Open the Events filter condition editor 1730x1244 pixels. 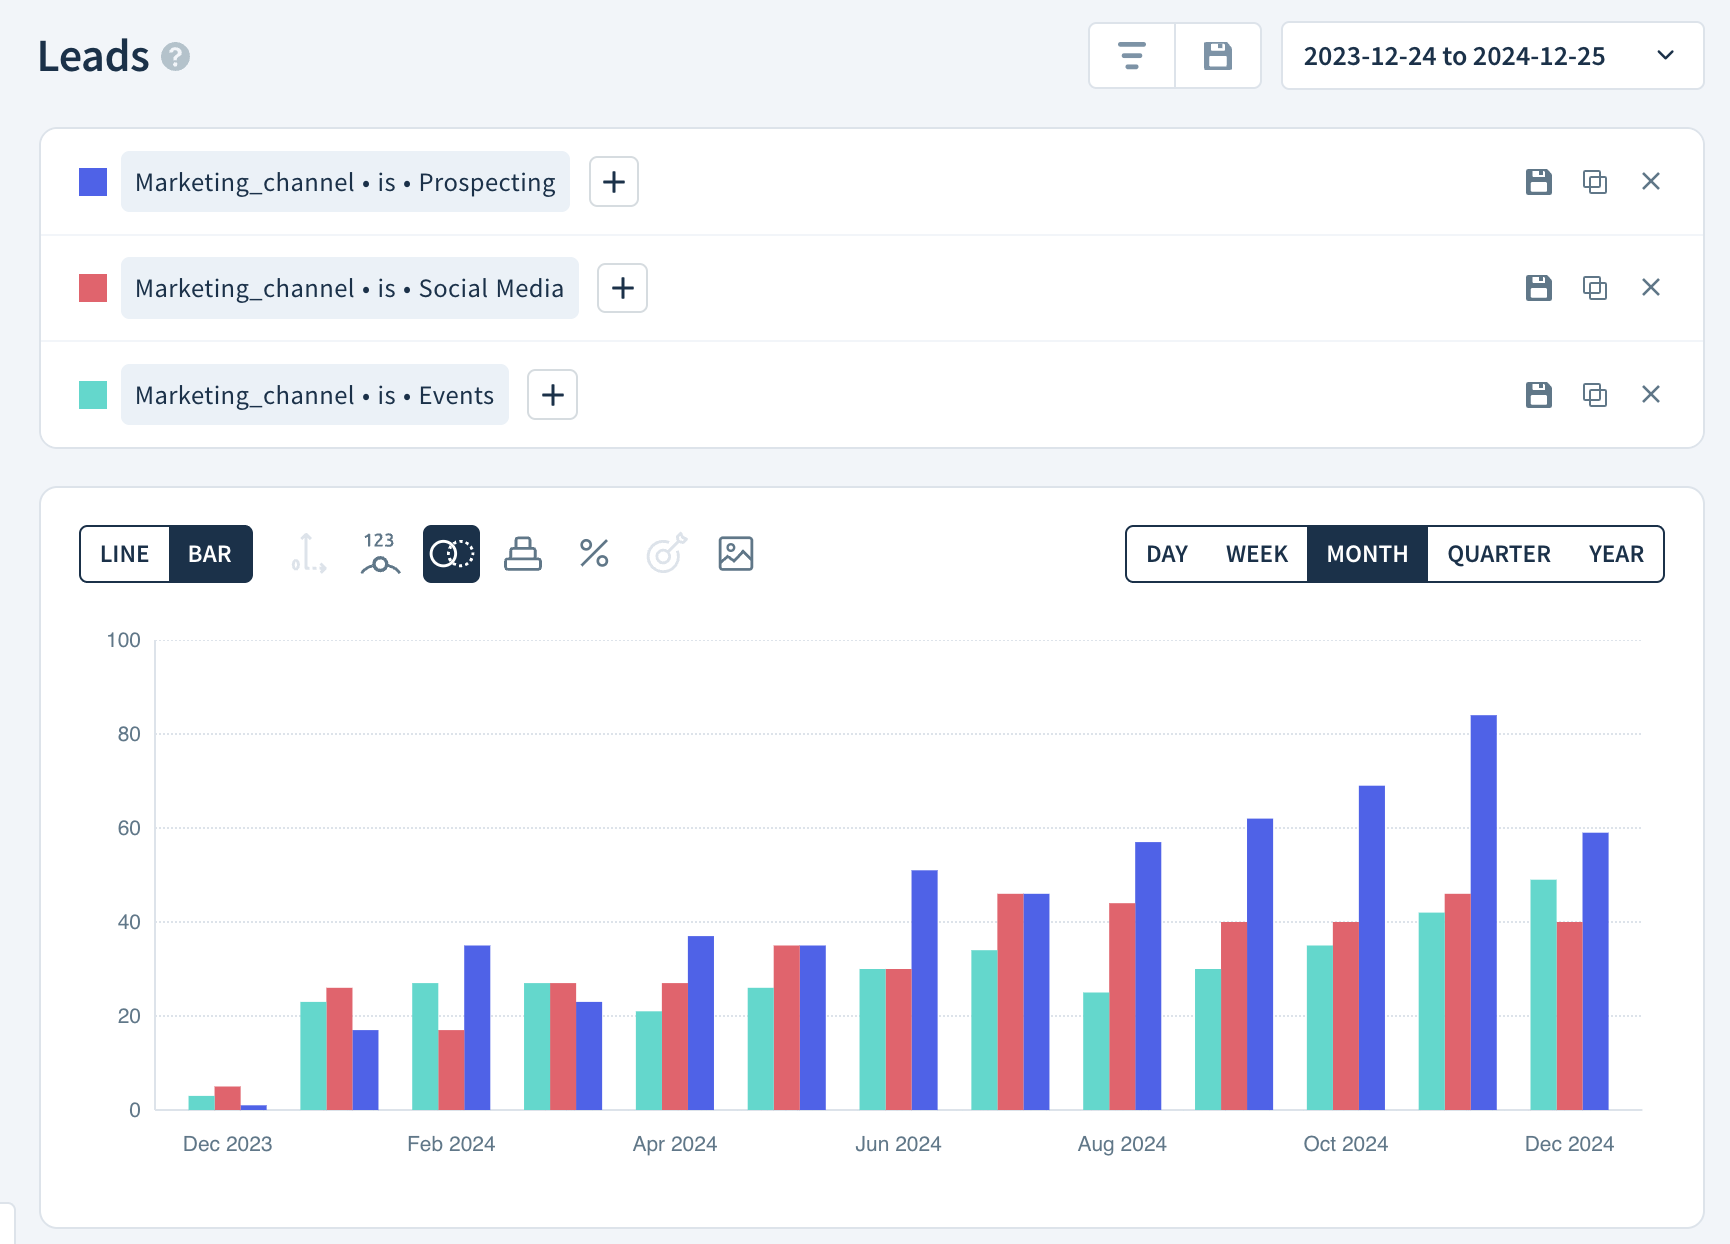314,394
